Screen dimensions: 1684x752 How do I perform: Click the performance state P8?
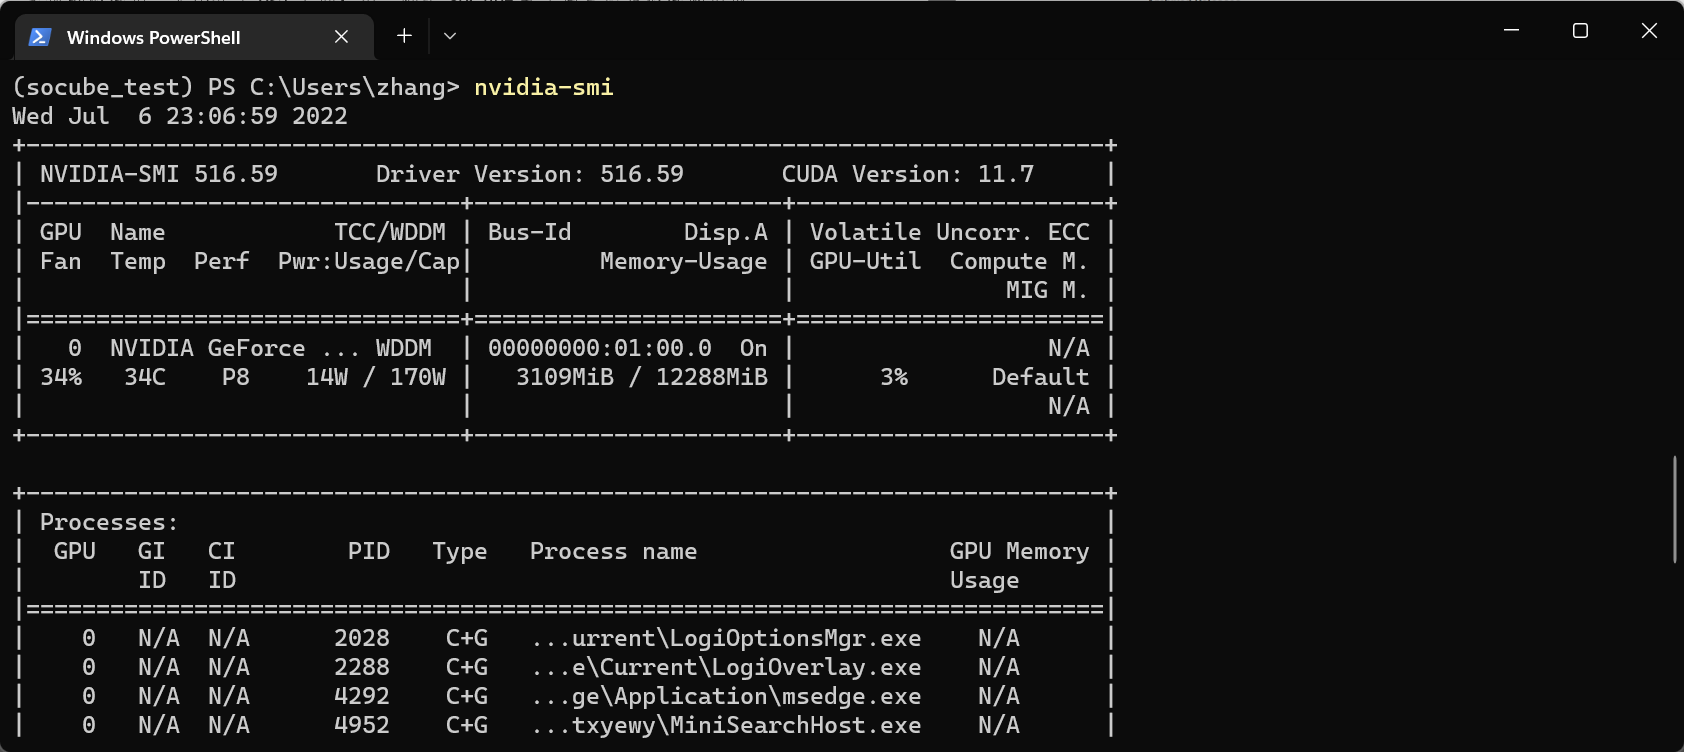tap(236, 377)
